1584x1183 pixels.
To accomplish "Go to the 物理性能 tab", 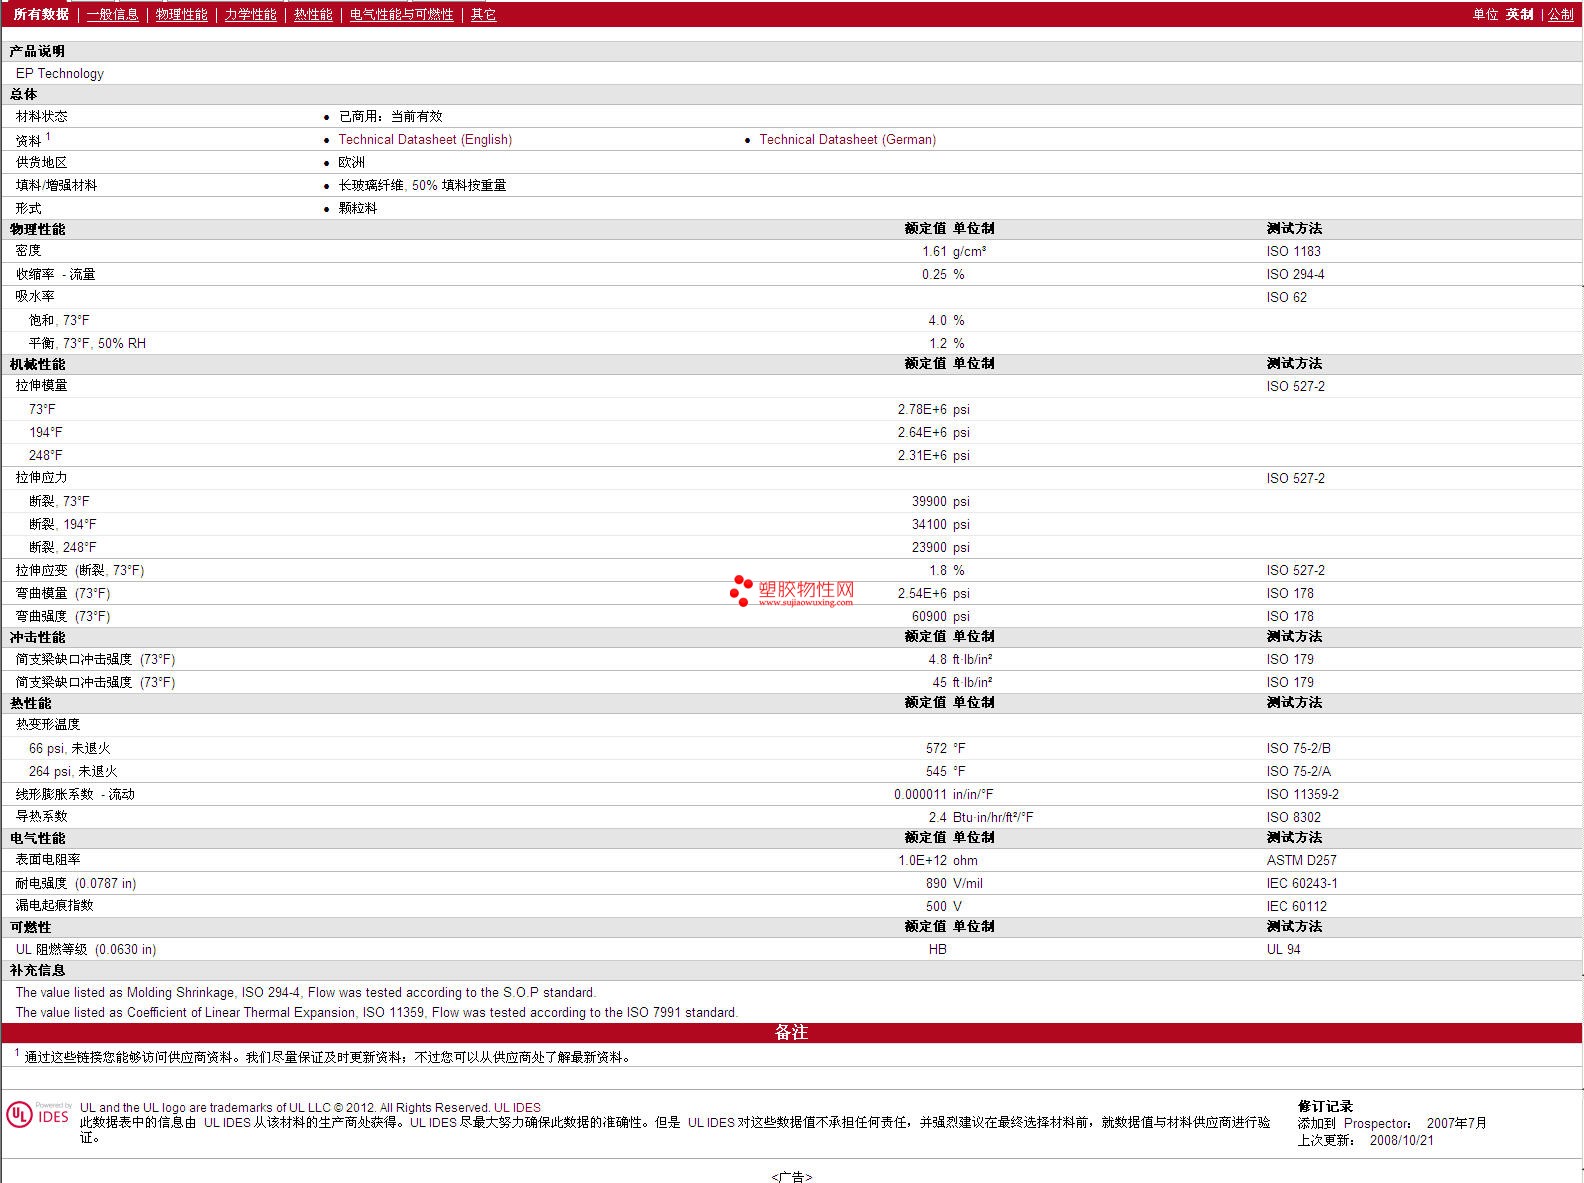I will [x=182, y=14].
